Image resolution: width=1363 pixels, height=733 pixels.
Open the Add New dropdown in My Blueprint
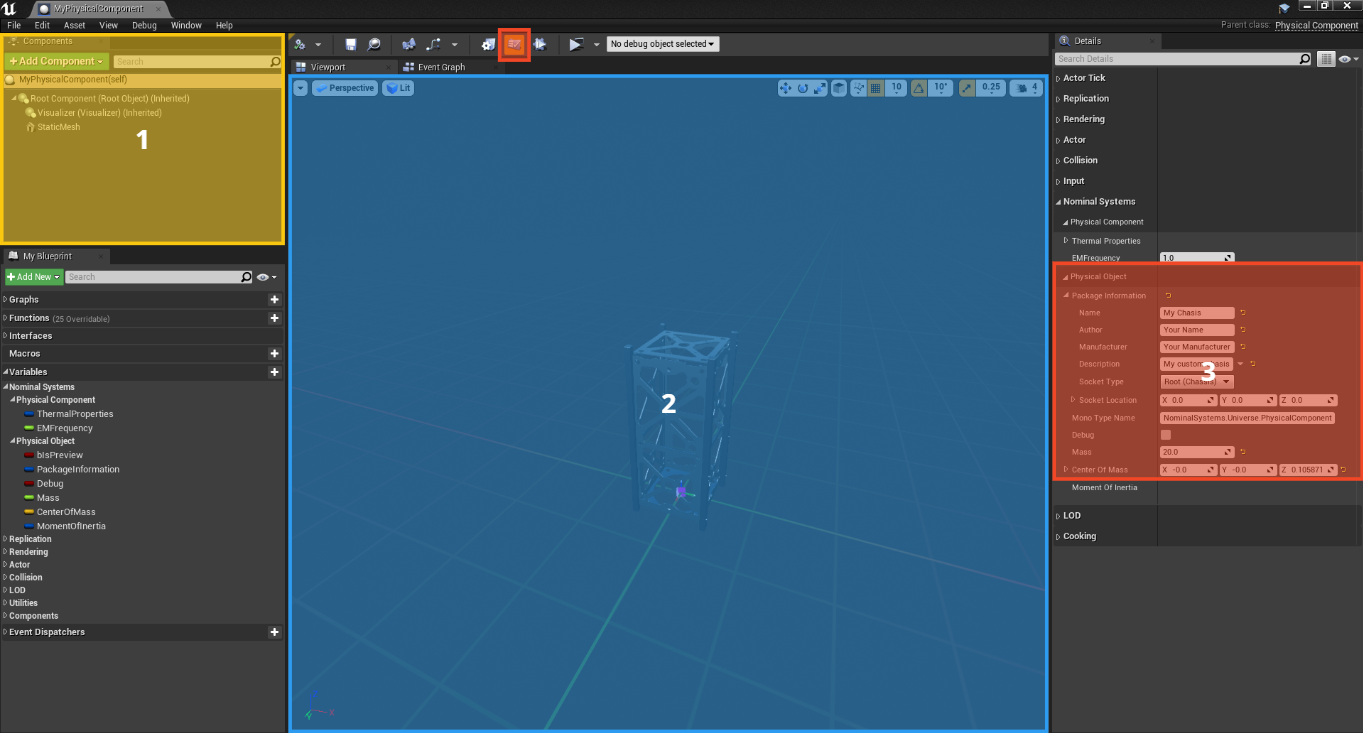[x=34, y=277]
